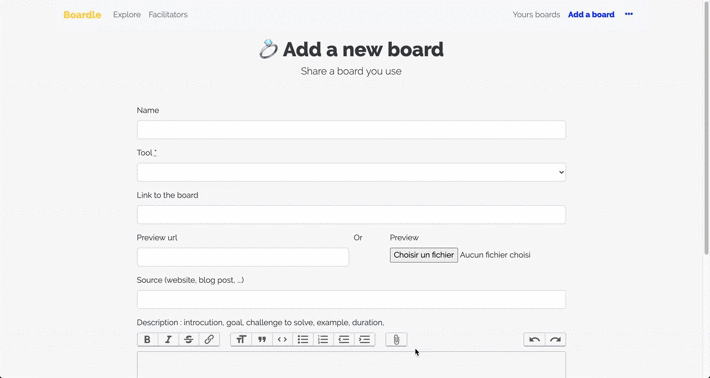Attach a file with paperclip icon
This screenshot has height=378, width=710.
[x=396, y=340]
